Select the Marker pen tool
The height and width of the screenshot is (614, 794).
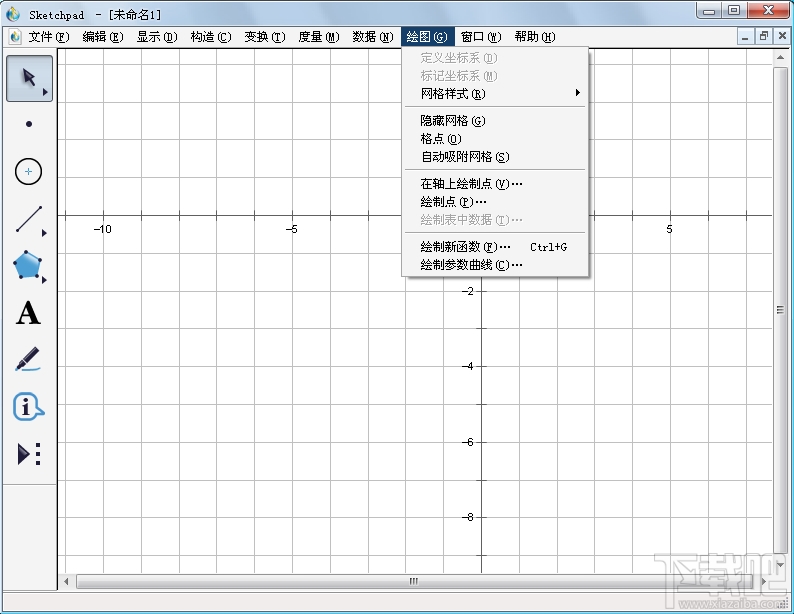coord(27,359)
